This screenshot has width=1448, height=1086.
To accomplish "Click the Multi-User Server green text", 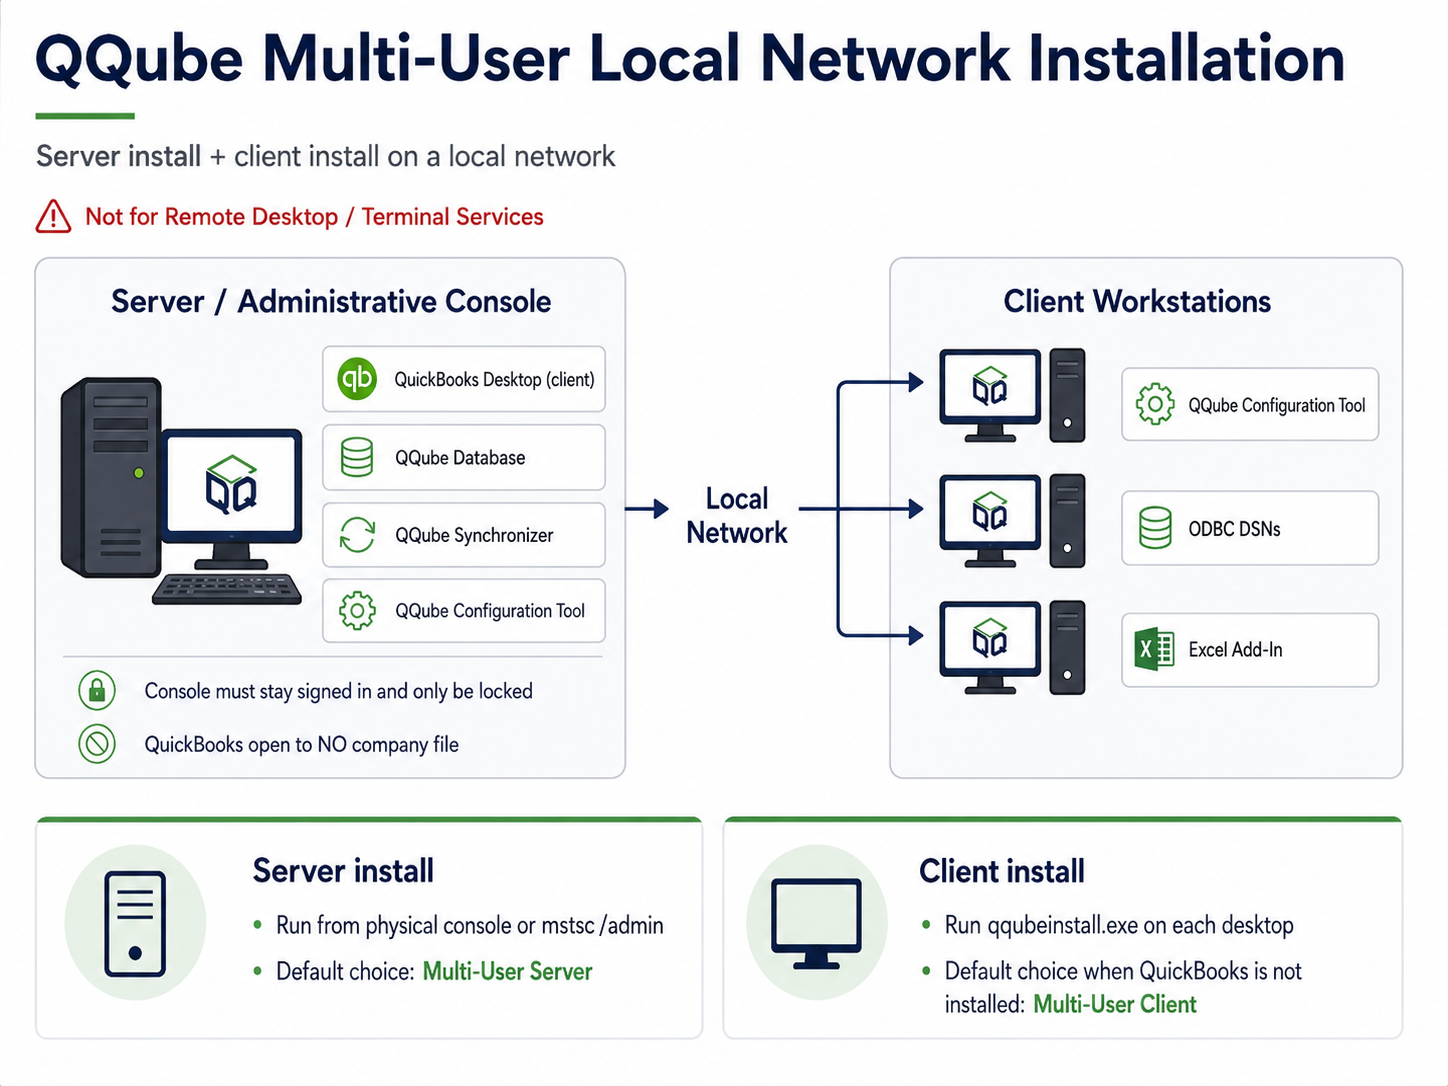I will 507,971.
